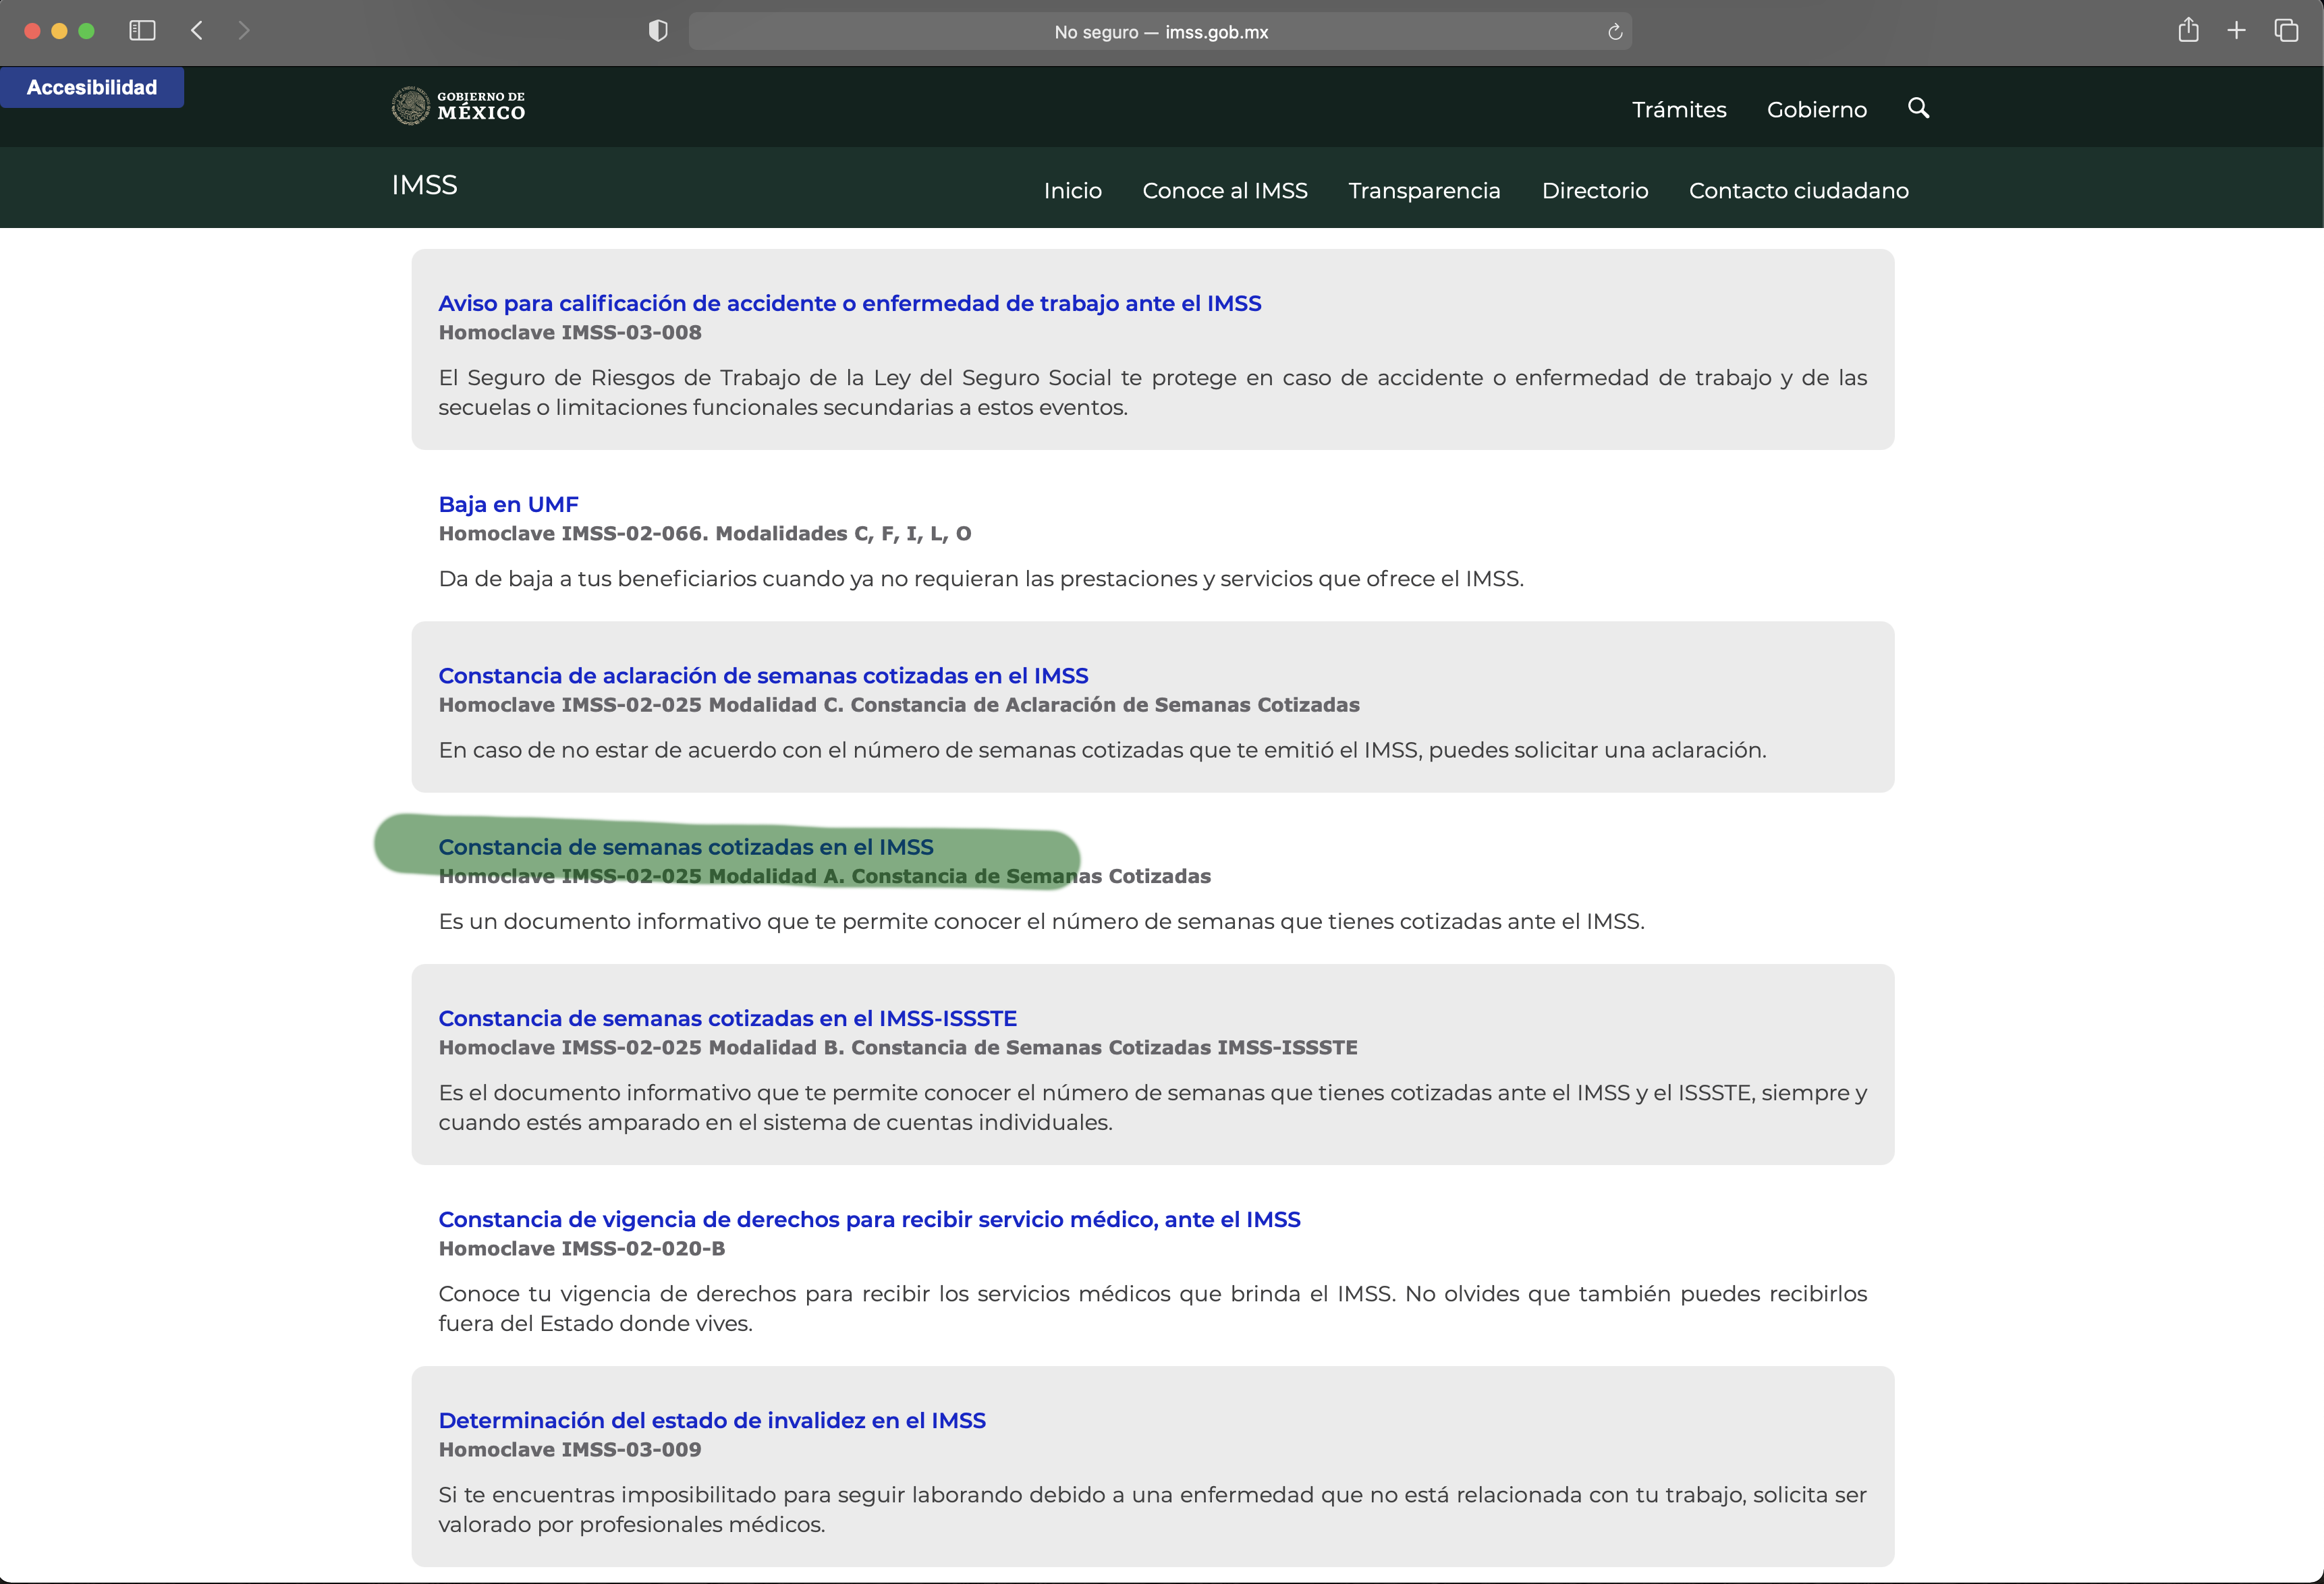Select Transparencia in the navigation
Screen dimensions: 2324x1584
pyautogui.click(x=1424, y=190)
